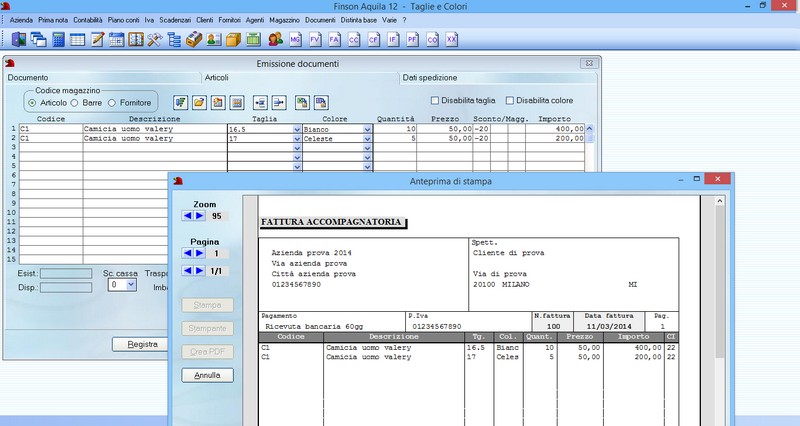Select the Articolo radio button
This screenshot has height=426, width=800.
(x=32, y=103)
